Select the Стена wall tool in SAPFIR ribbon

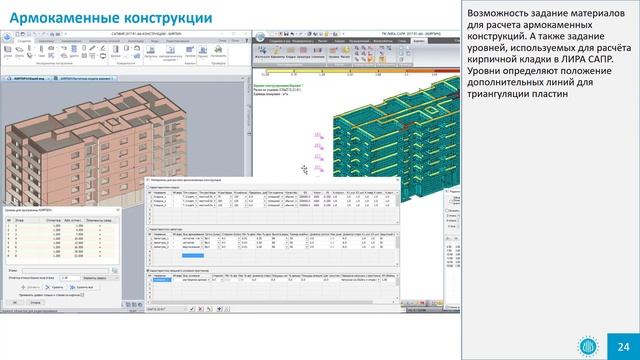(x=8, y=51)
